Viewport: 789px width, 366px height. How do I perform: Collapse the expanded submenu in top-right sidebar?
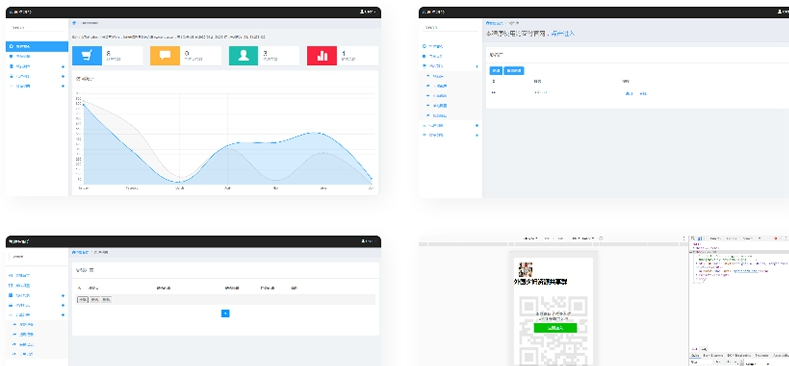(450, 66)
